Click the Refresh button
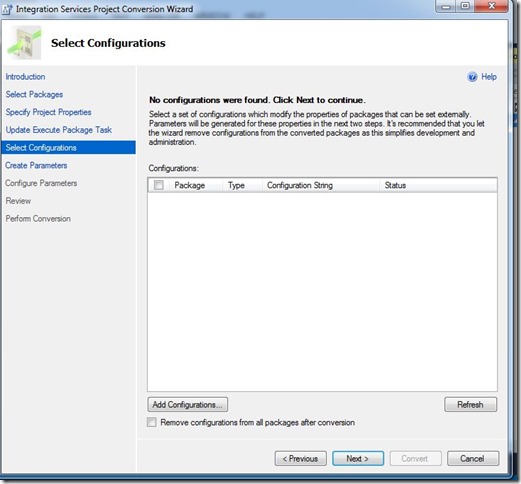The image size is (521, 484). coord(470,405)
